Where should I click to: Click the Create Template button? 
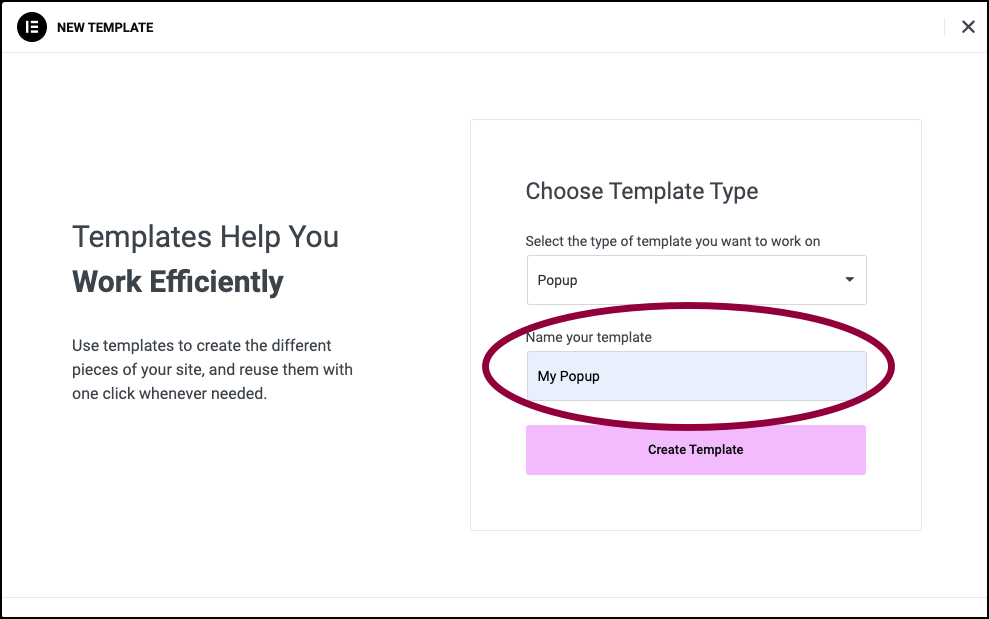click(x=696, y=450)
